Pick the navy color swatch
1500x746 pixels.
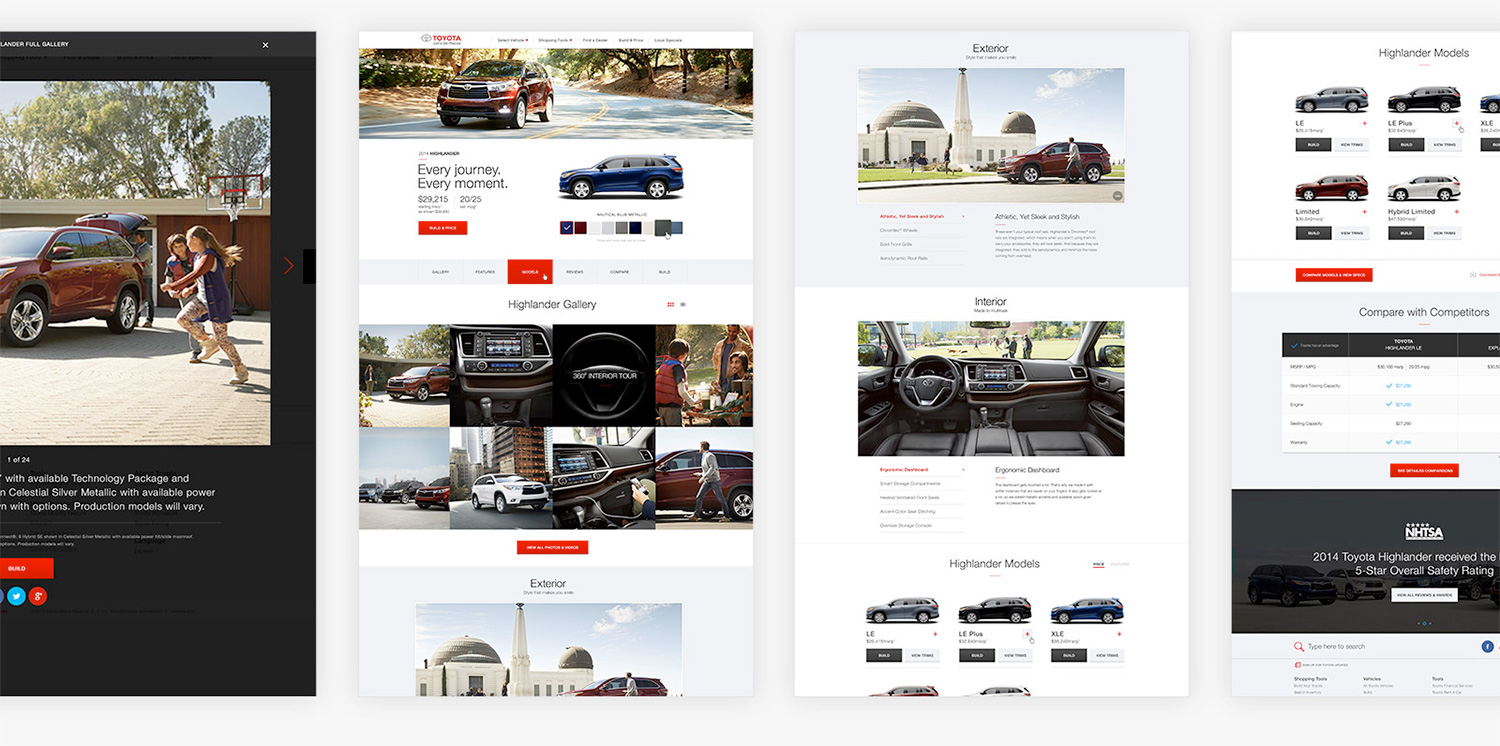point(635,228)
